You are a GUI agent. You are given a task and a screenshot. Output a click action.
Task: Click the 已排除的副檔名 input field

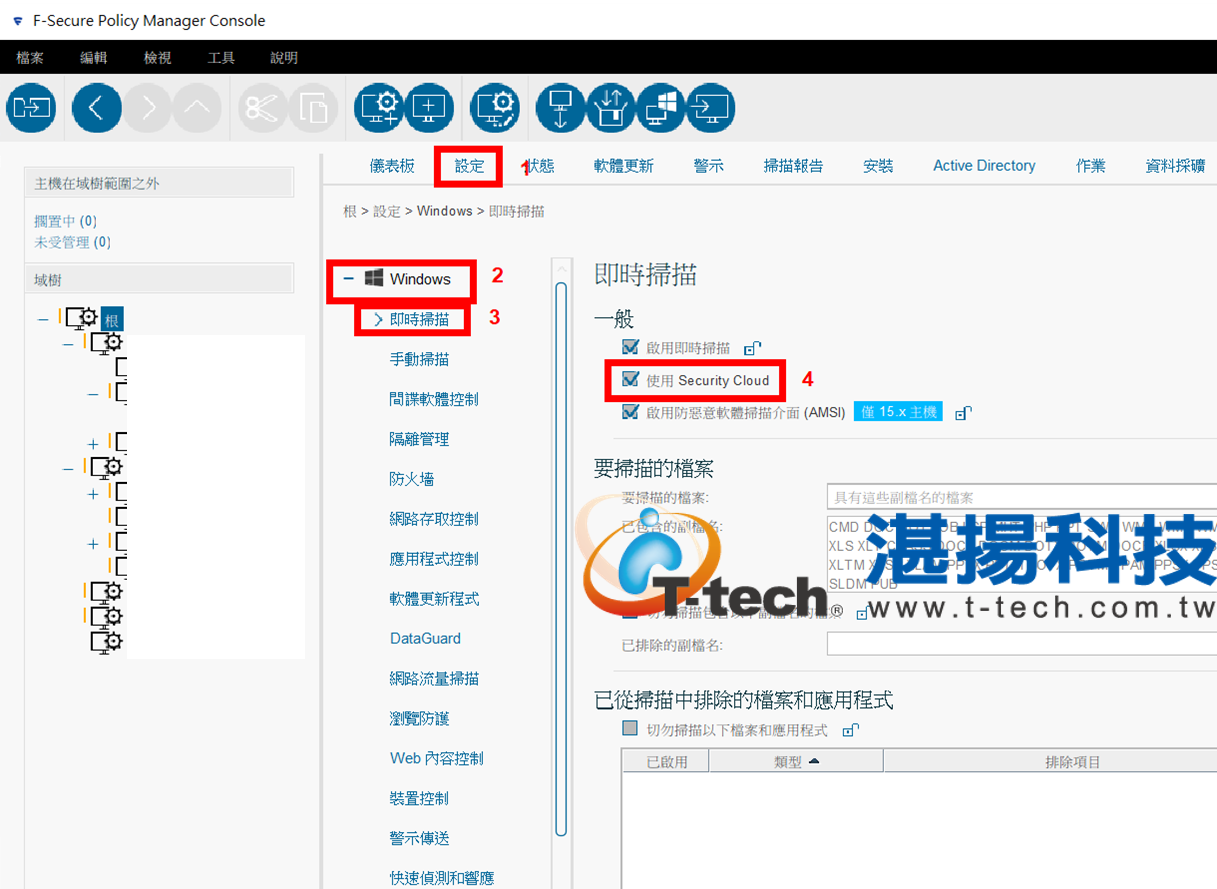click(x=1021, y=645)
